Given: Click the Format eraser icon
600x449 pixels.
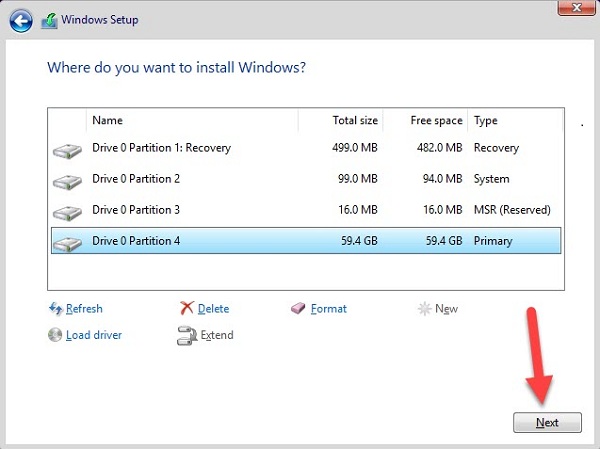Looking at the screenshot, I should pyautogui.click(x=299, y=309).
